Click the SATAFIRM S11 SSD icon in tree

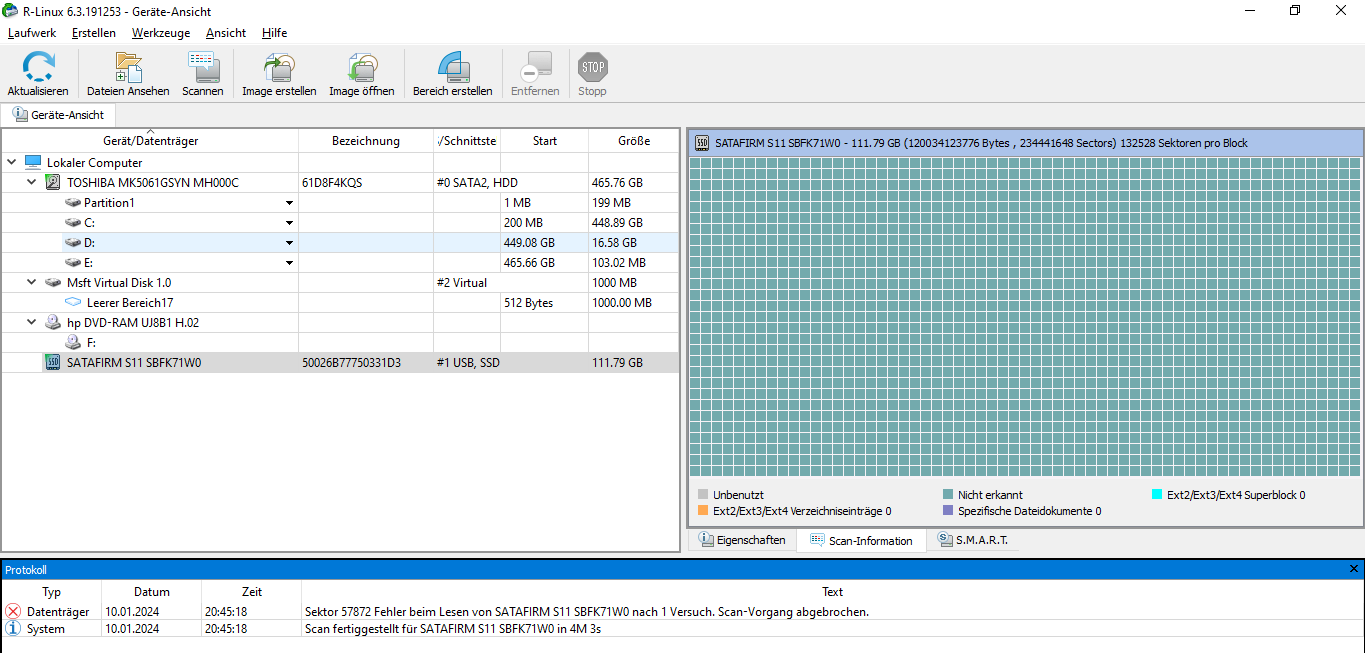tap(53, 362)
